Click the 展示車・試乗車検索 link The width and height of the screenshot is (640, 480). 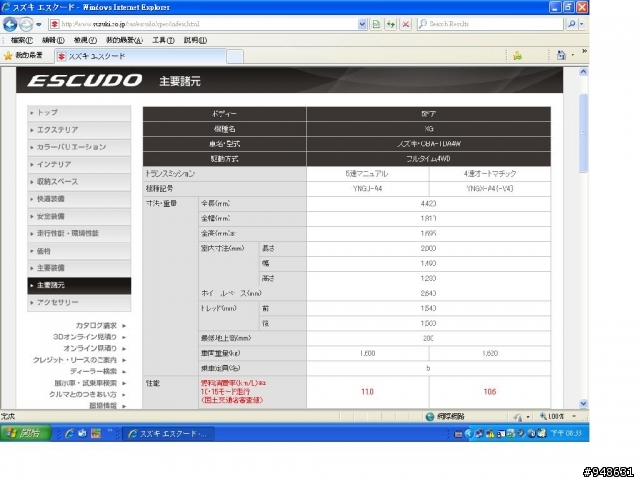tap(86, 383)
